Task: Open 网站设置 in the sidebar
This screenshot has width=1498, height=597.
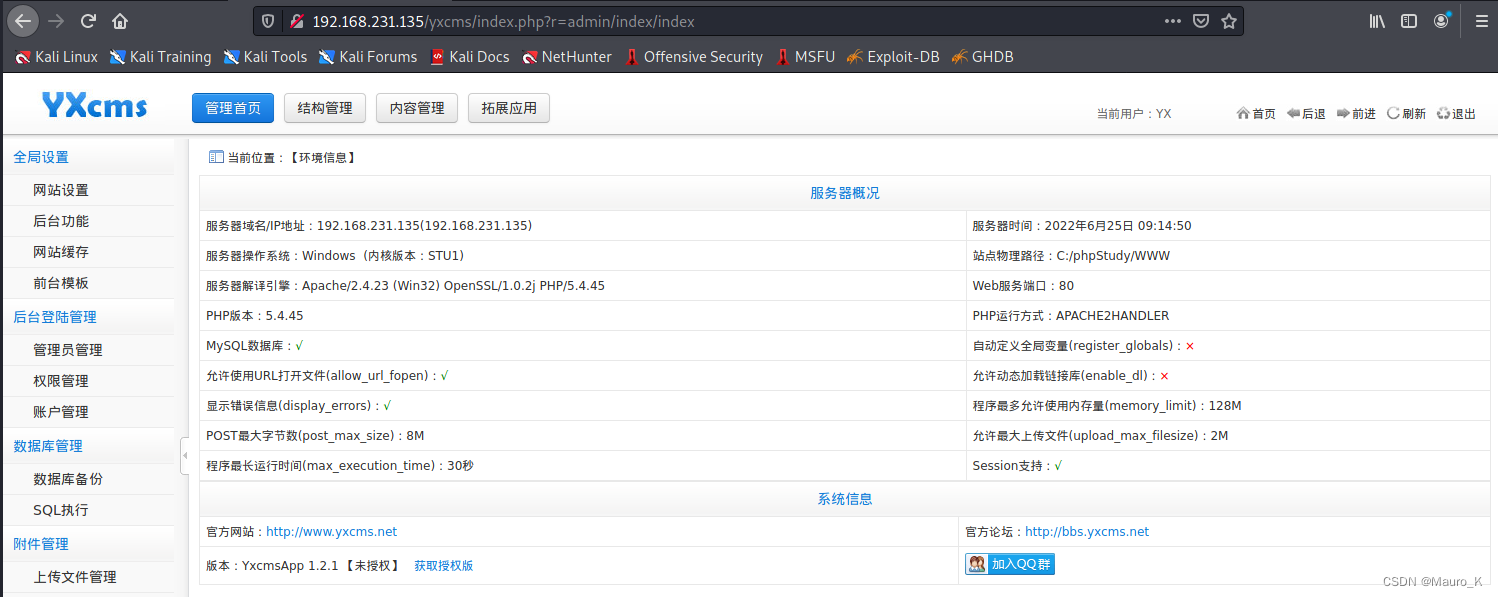Action: coord(61,190)
